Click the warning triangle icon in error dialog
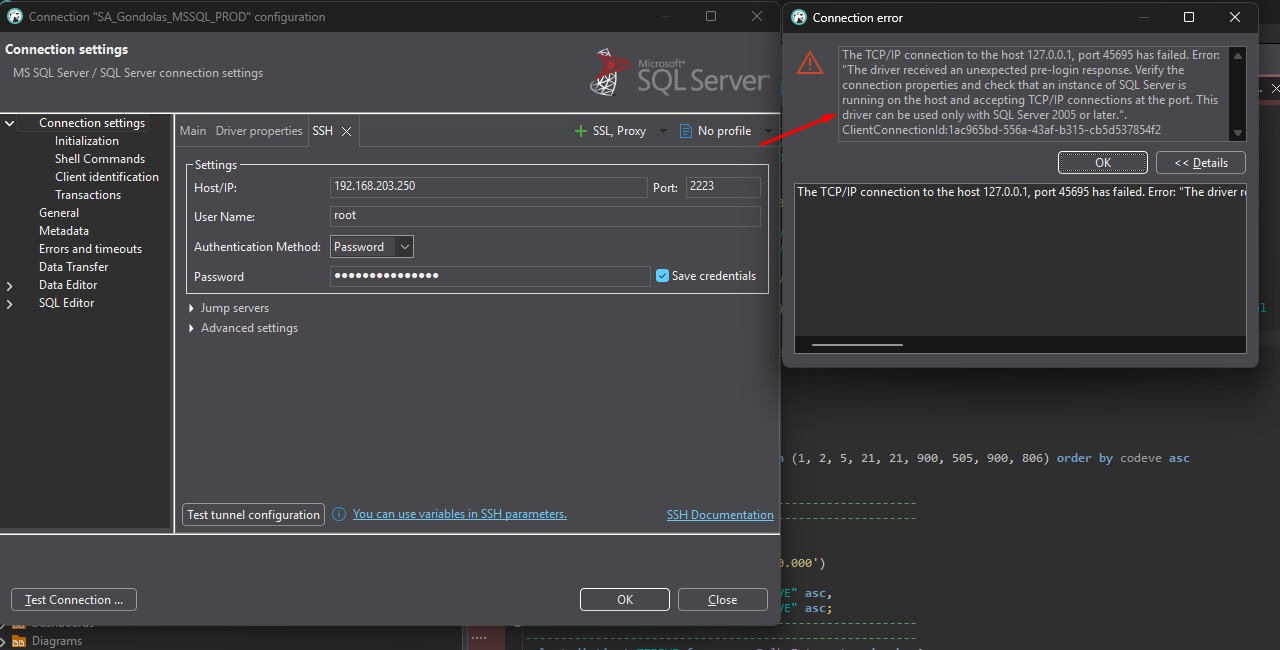This screenshot has height=650, width=1280. (809, 64)
